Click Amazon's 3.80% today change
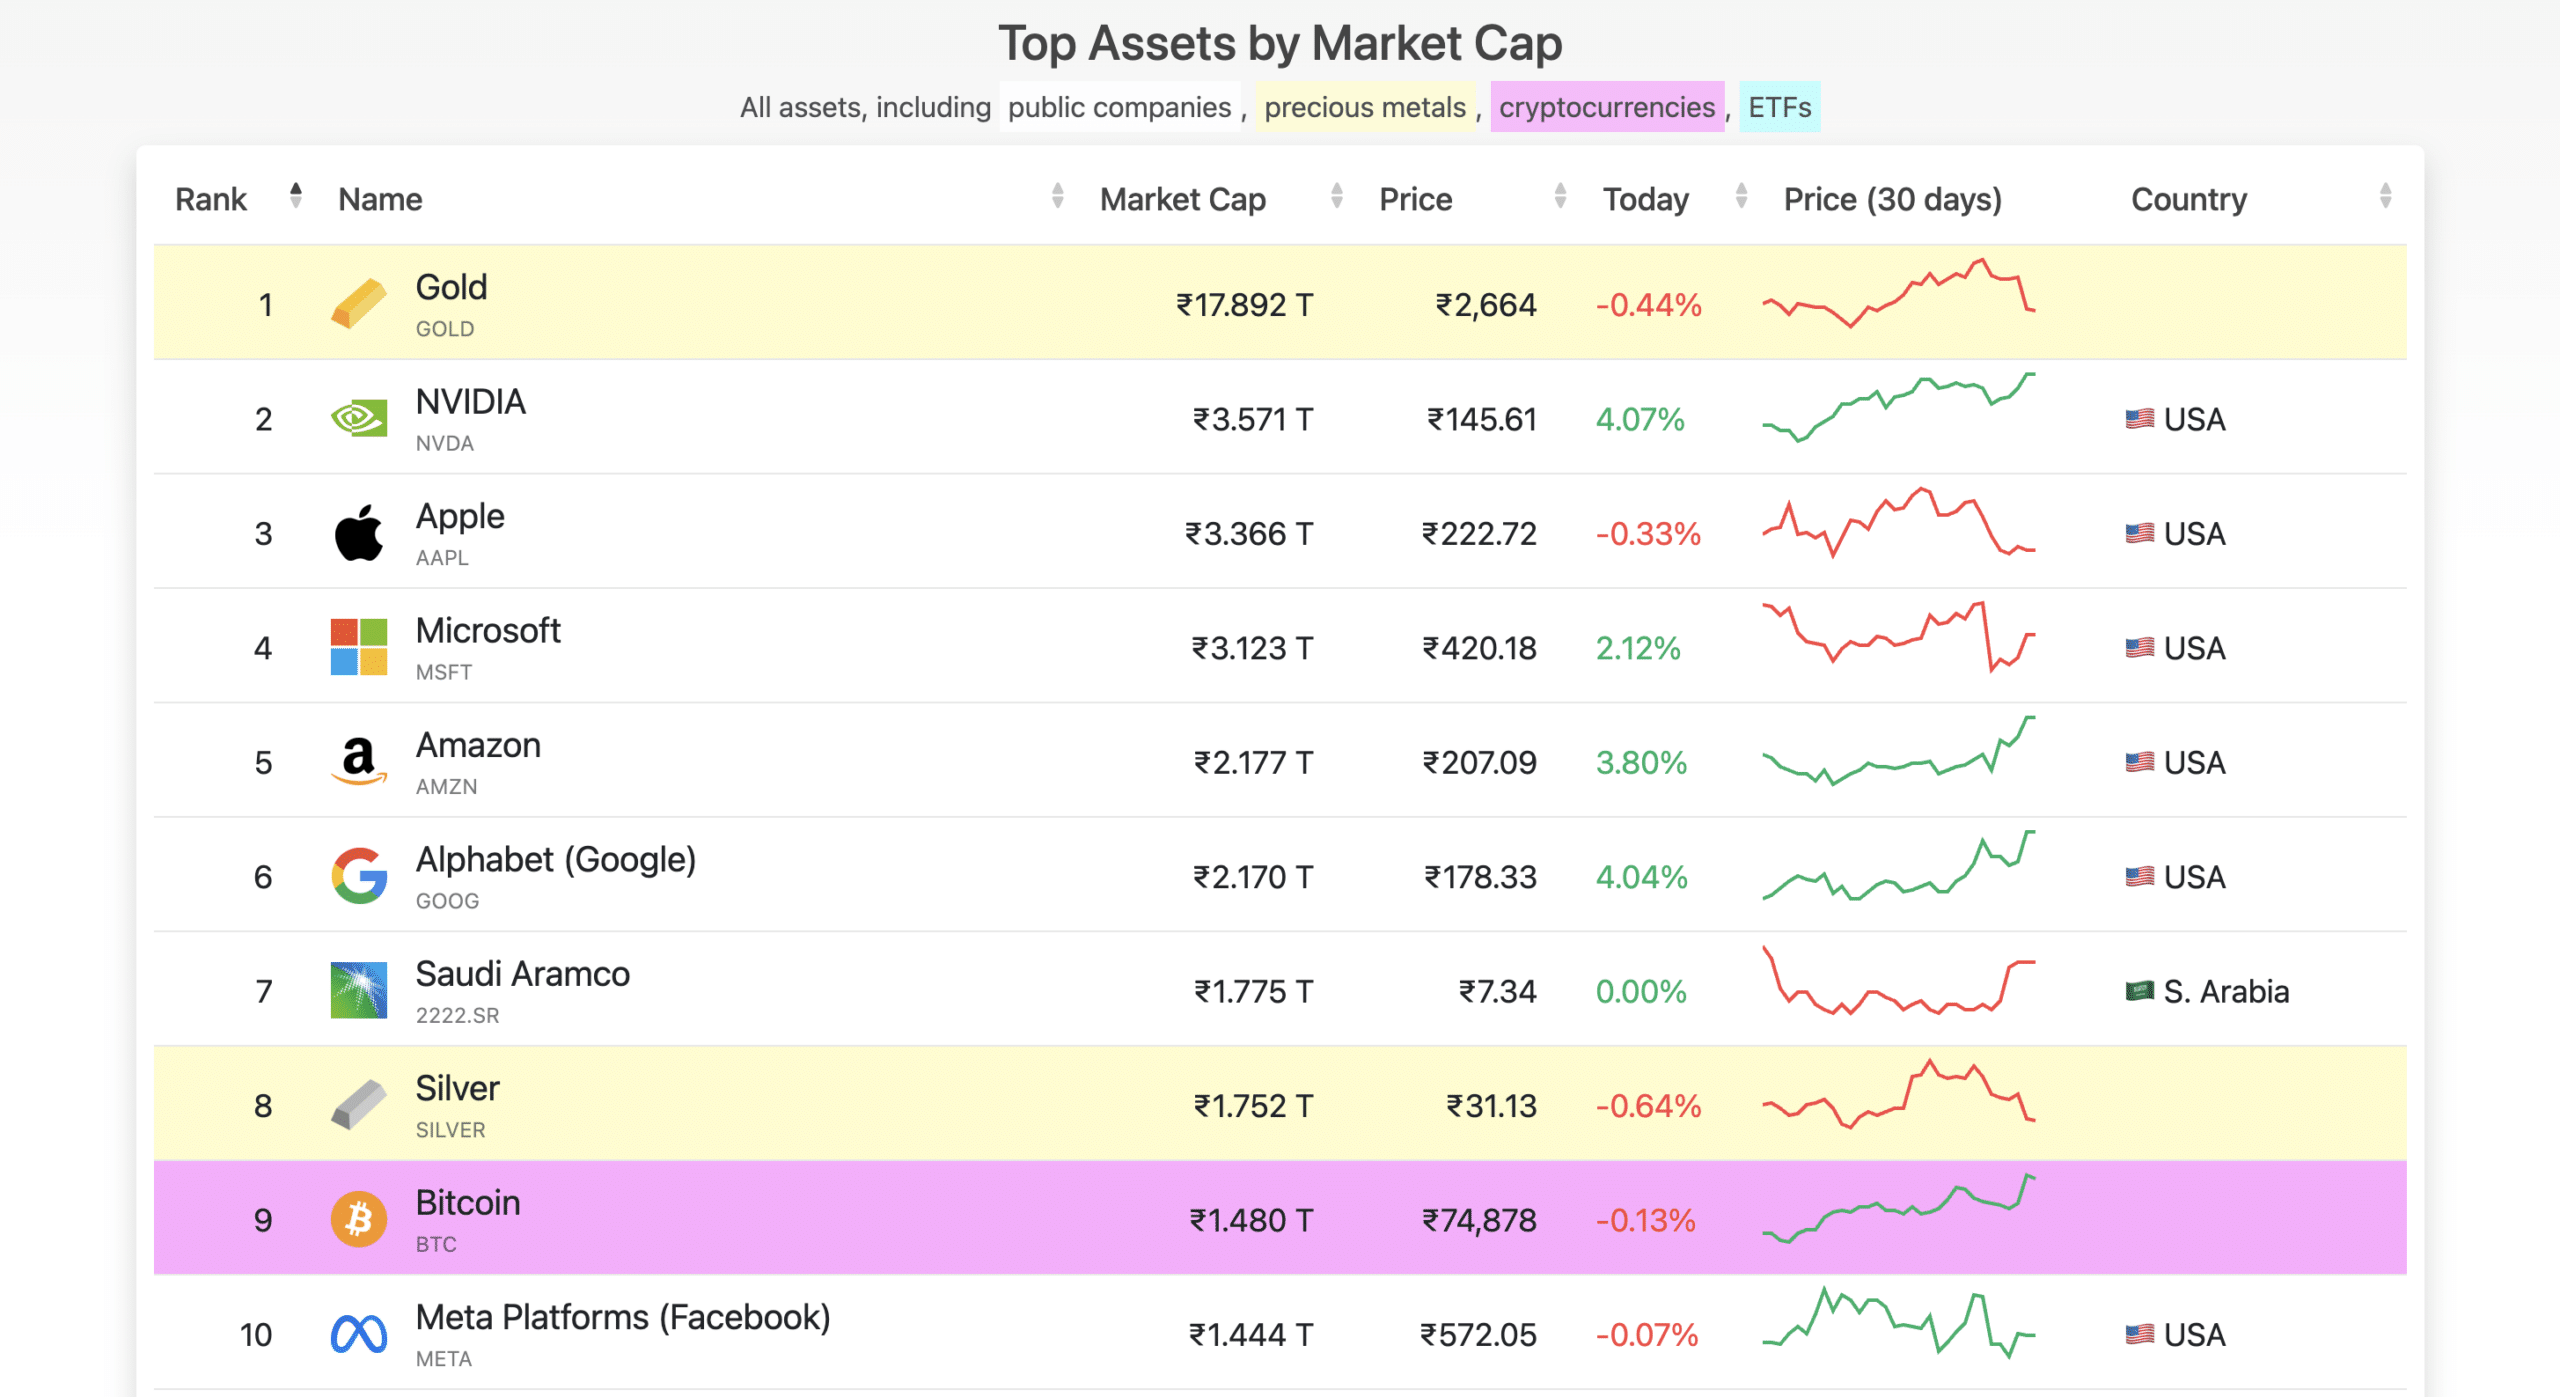The image size is (2560, 1397). click(x=1641, y=763)
